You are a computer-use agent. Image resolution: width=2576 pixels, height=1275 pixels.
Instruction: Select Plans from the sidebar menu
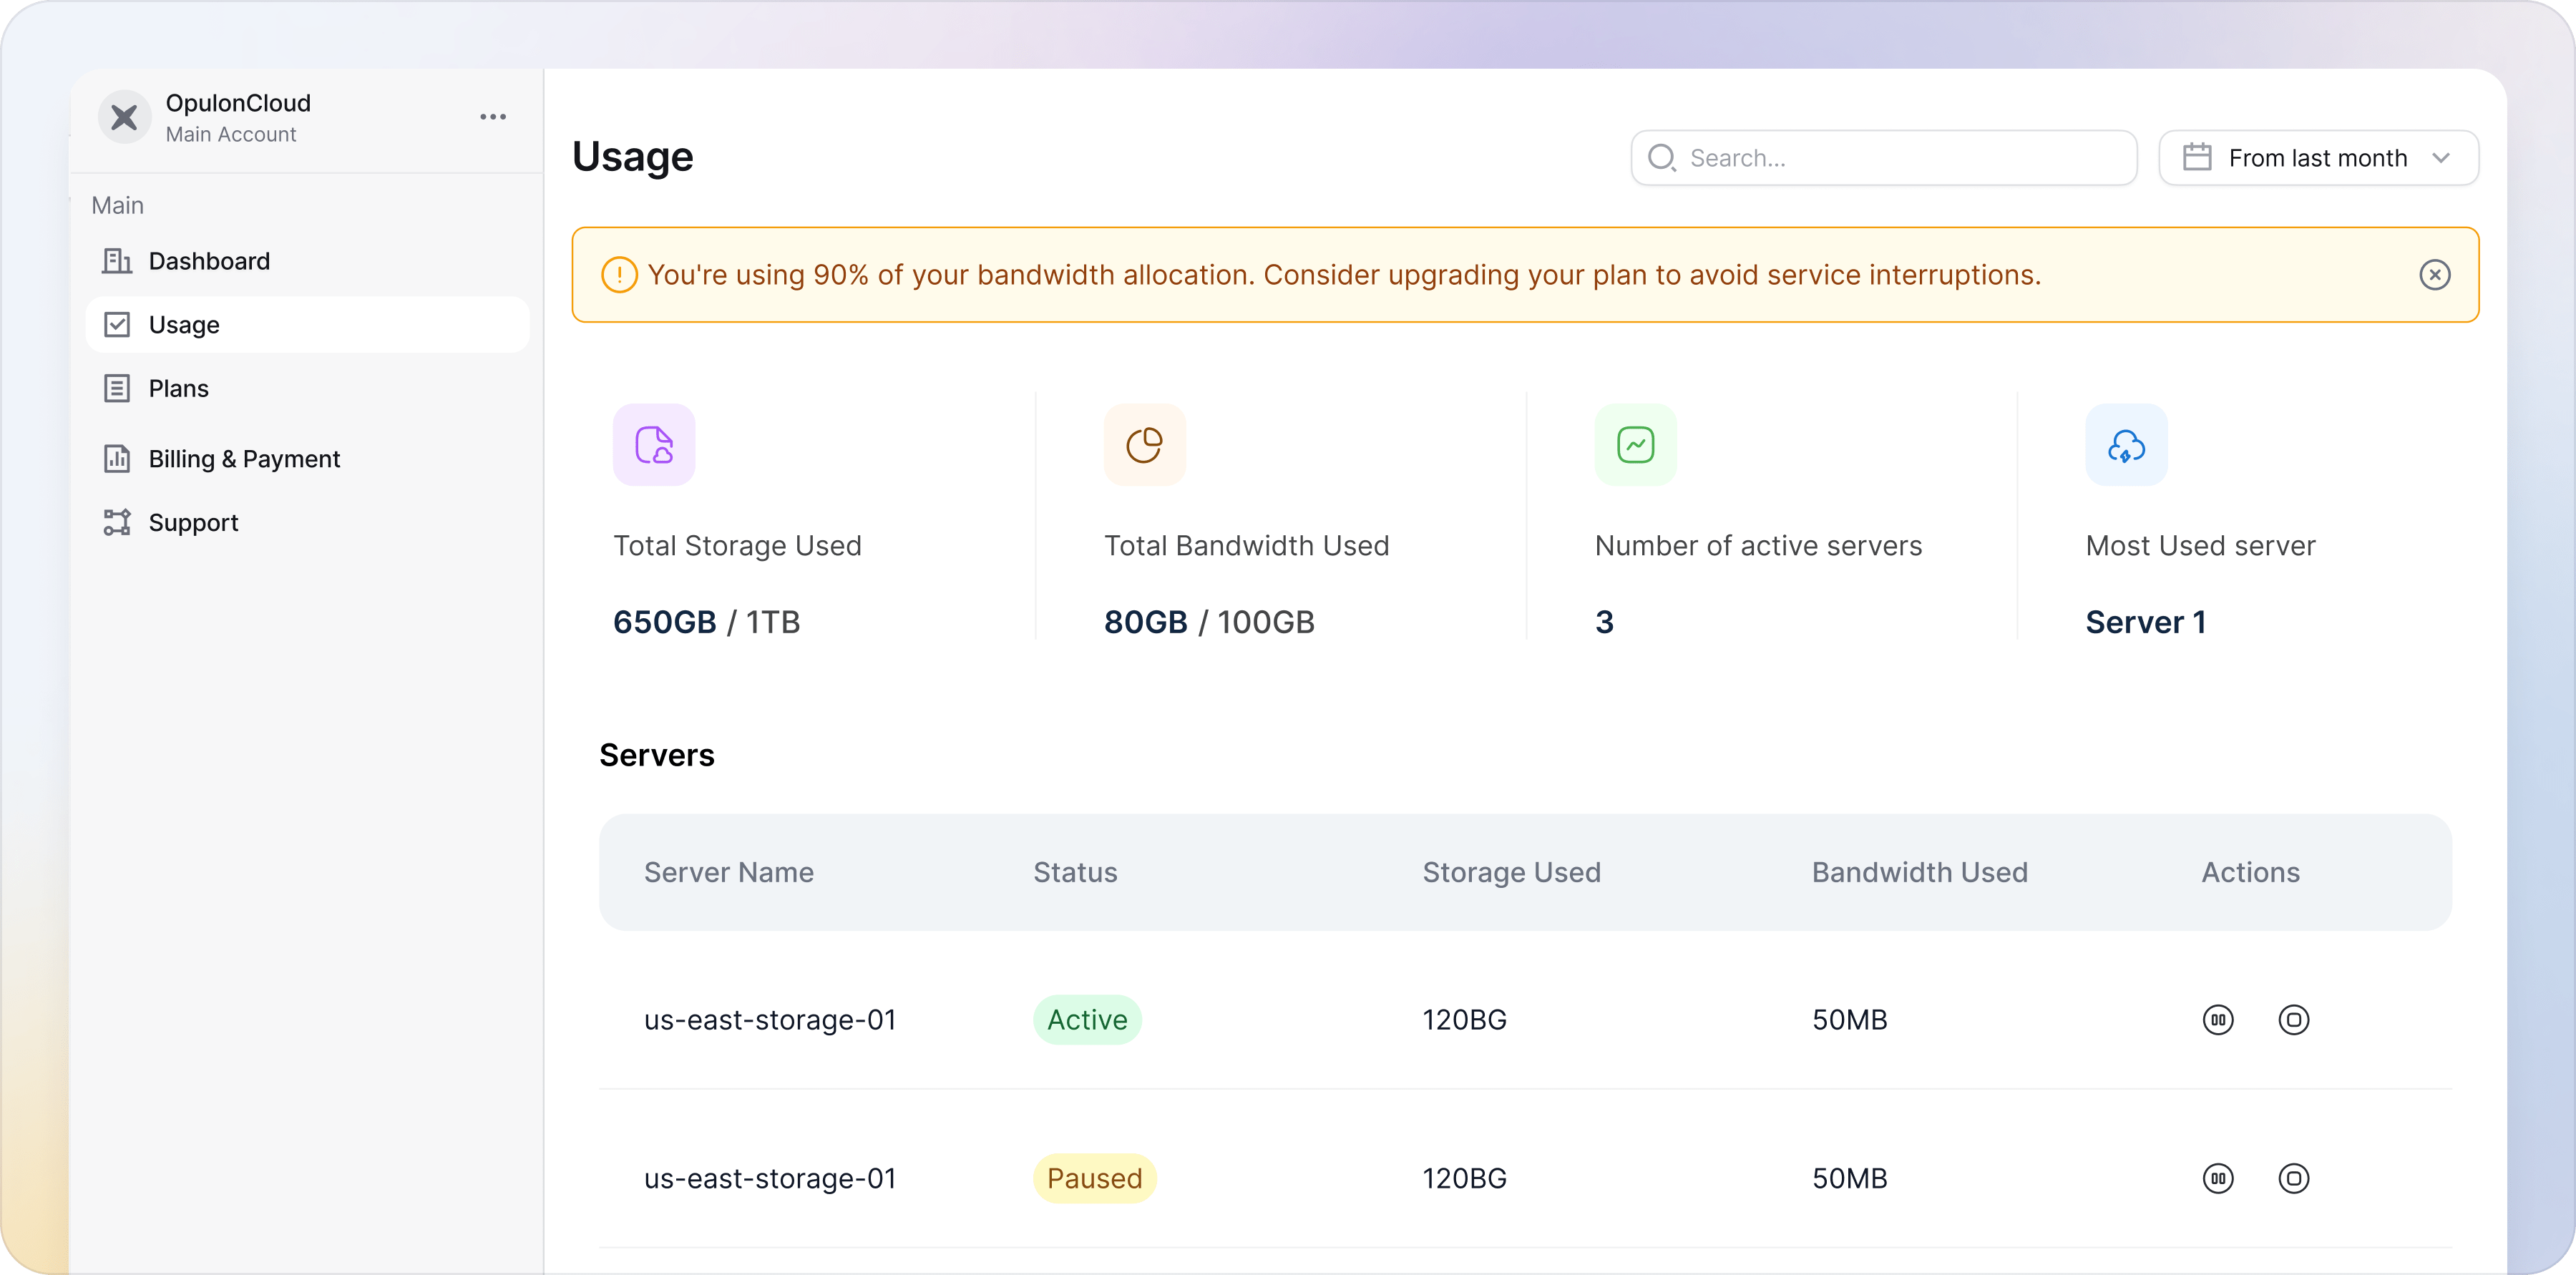(x=178, y=388)
